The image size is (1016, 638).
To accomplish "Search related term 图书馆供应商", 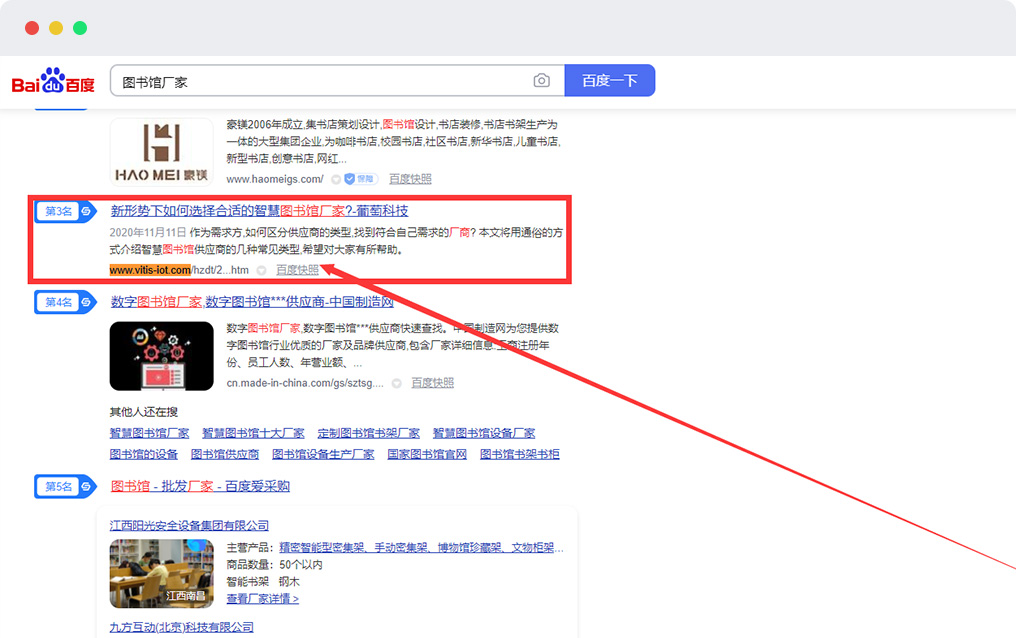I will click(225, 454).
